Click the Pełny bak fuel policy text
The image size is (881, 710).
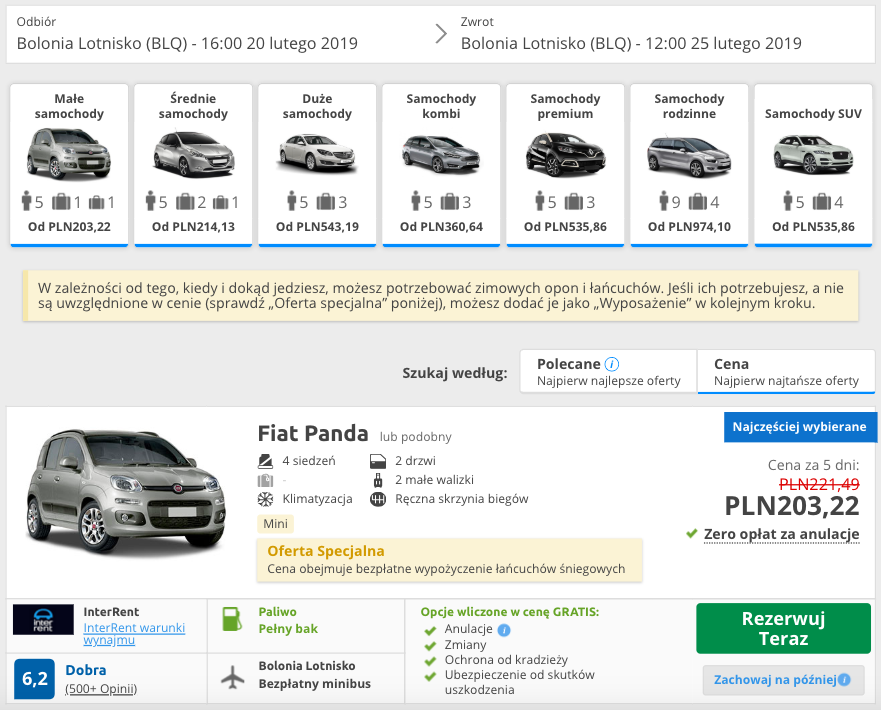point(288,629)
